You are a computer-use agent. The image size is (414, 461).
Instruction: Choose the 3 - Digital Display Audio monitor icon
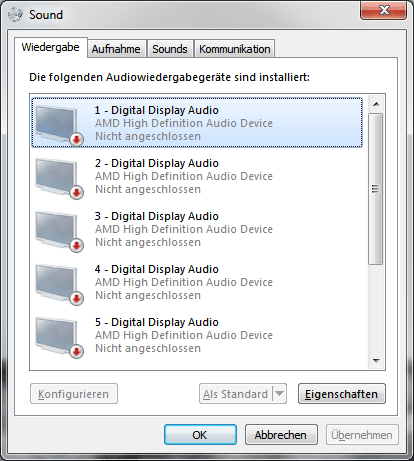point(59,231)
